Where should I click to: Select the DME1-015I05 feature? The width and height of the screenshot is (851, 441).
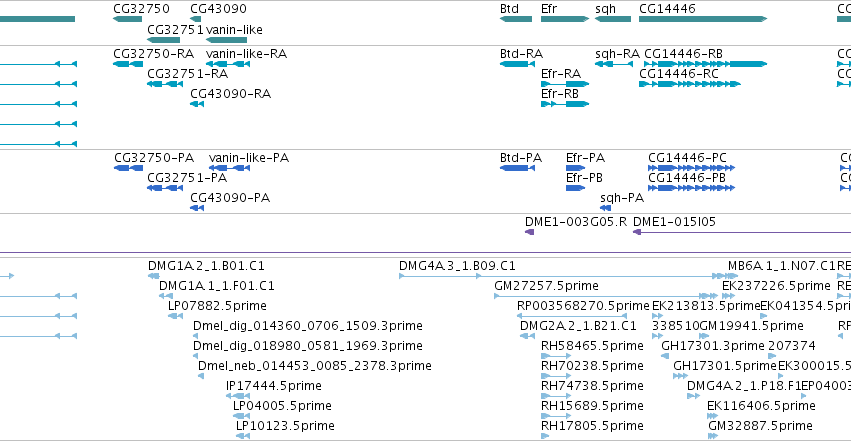click(x=742, y=232)
